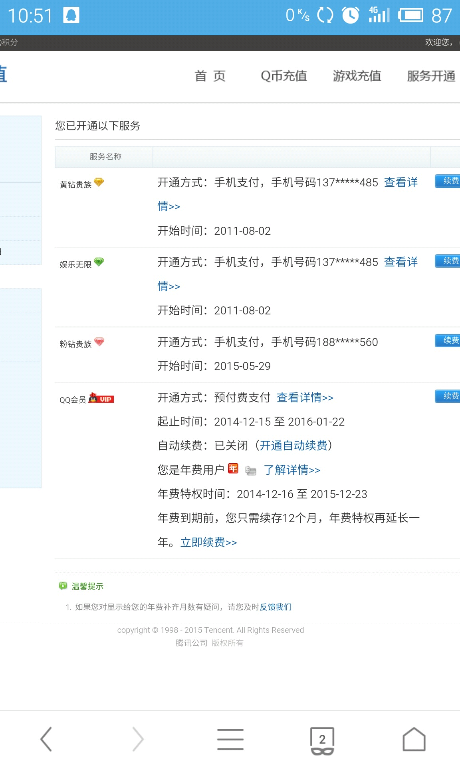Tap 版权所有 footer link
Image resolution: width=460 pixels, height=768 pixels.
coord(227,643)
